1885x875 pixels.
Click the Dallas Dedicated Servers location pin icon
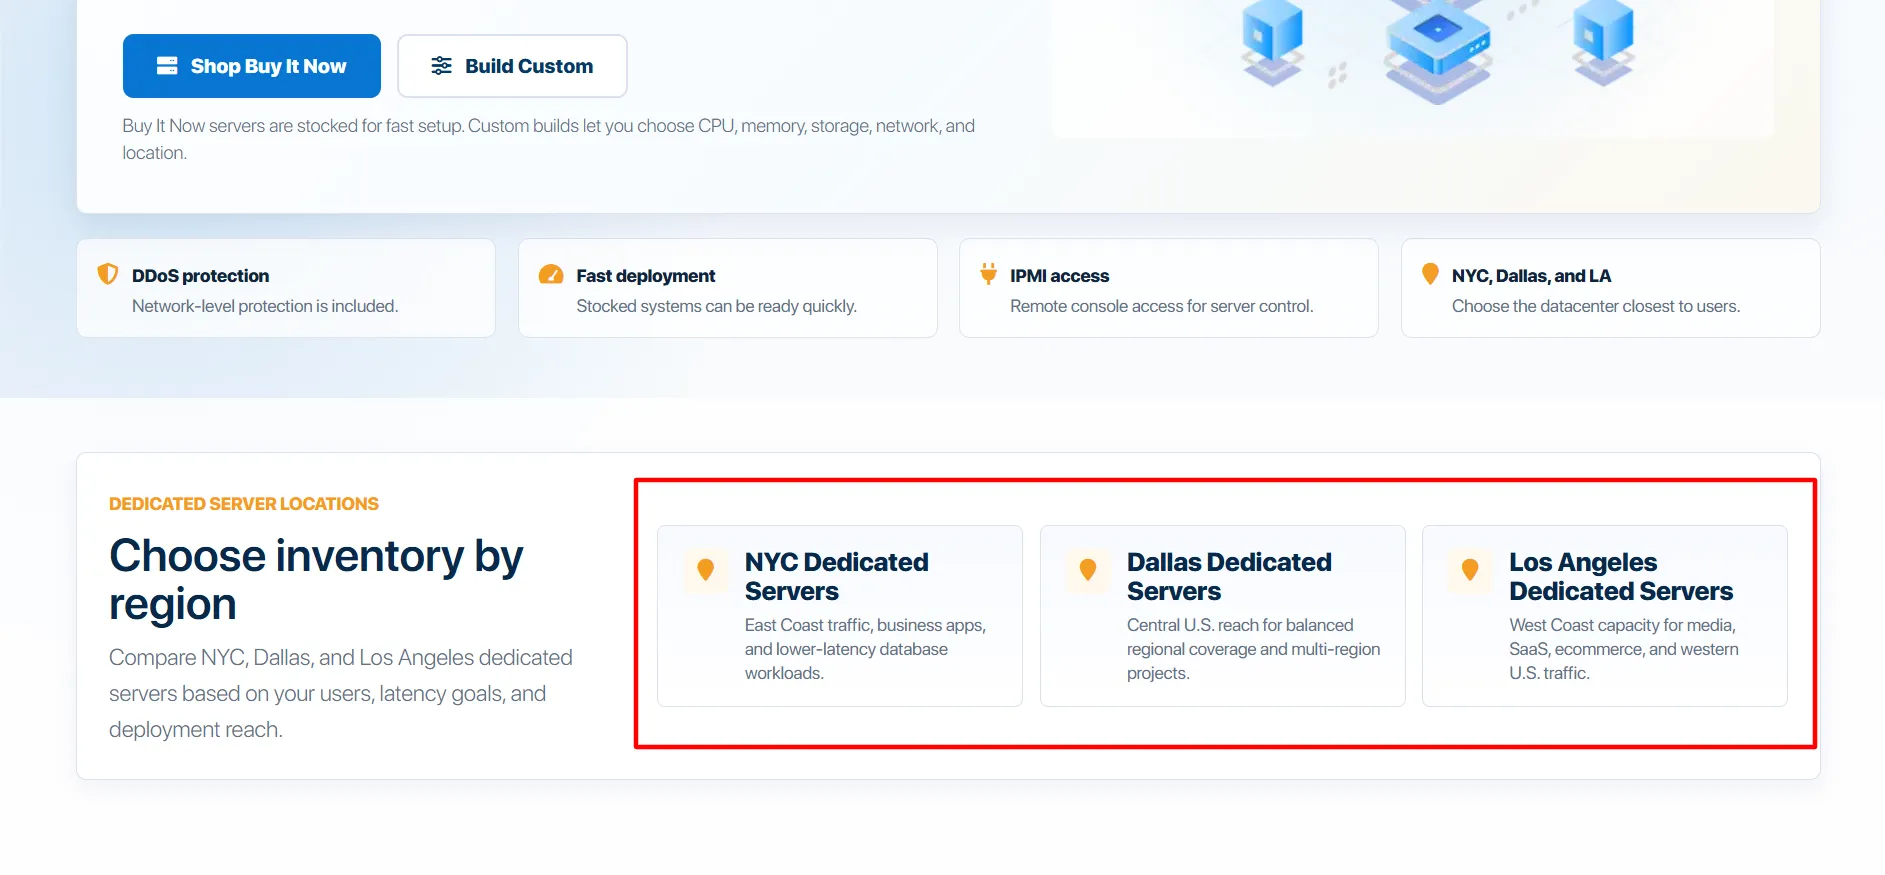[1088, 570]
